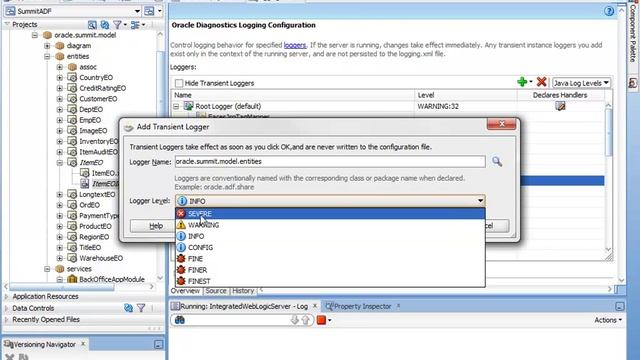Pick FINE logger level option

click(330, 258)
